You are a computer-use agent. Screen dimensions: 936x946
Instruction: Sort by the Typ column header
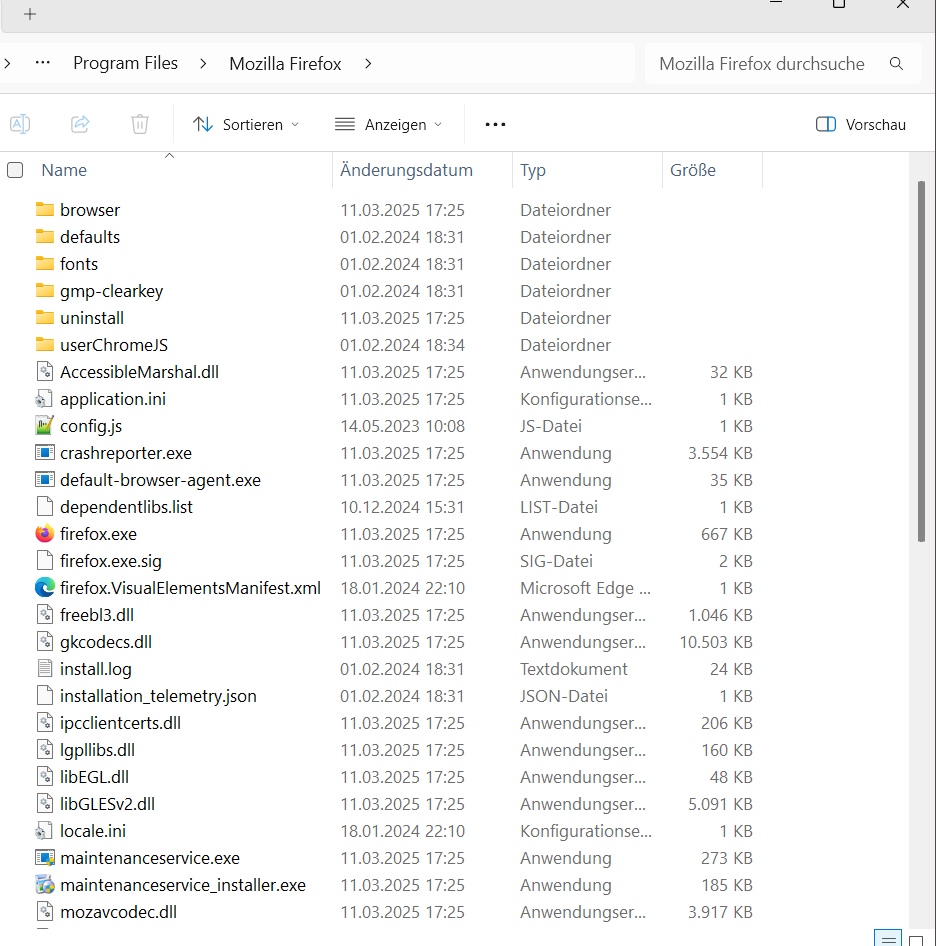[x=533, y=170]
